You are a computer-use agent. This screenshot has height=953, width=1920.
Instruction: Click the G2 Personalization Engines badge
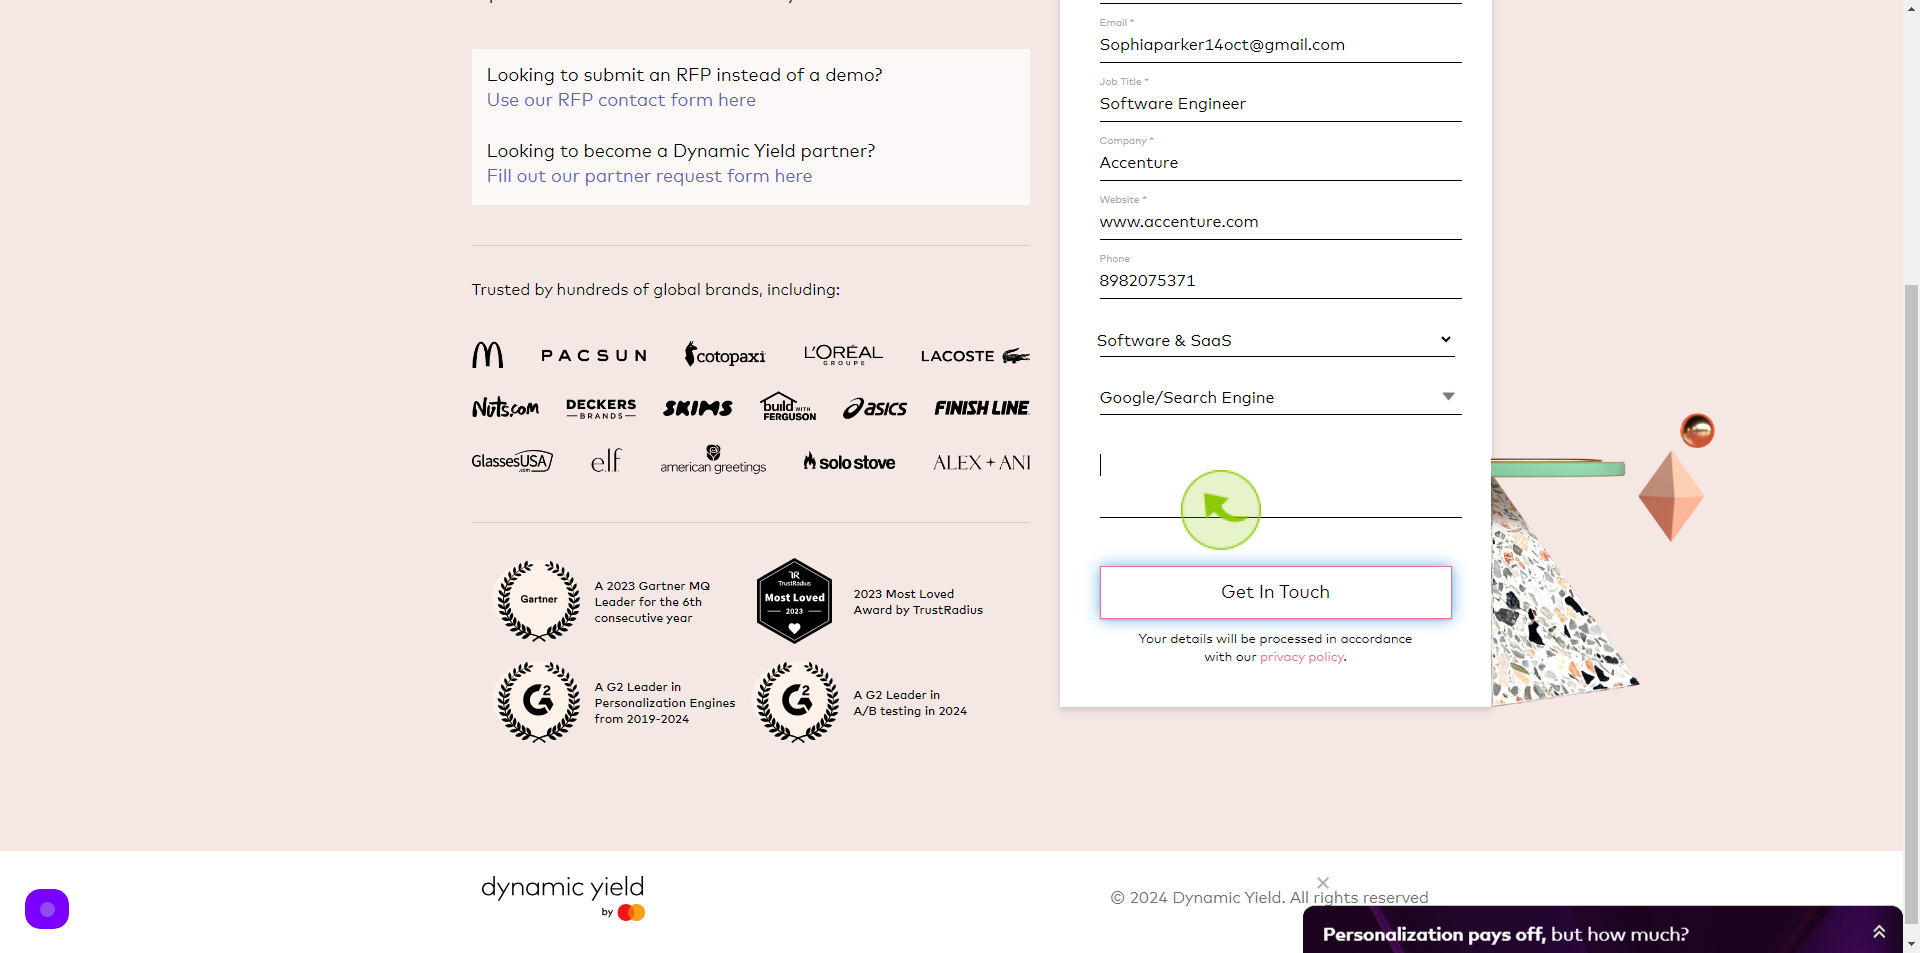tap(539, 702)
